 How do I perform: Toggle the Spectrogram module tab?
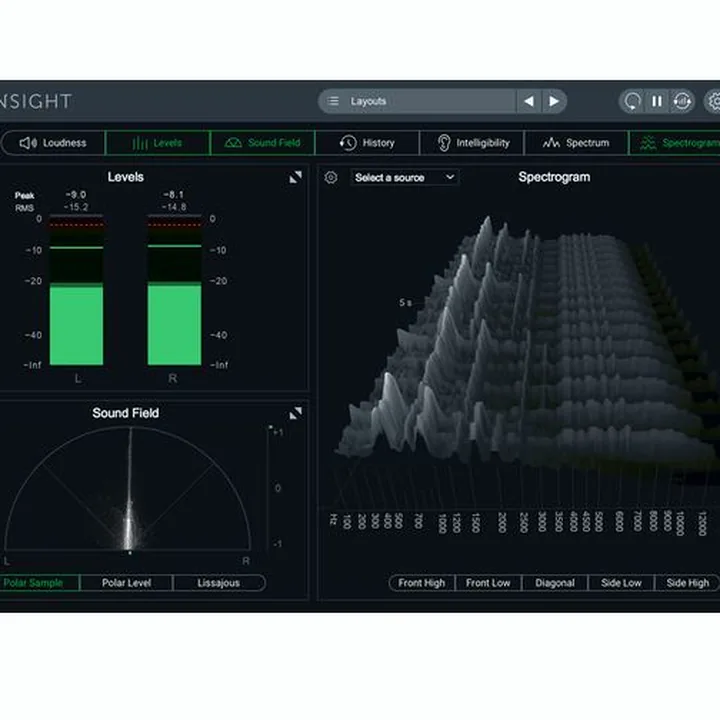tap(674, 143)
